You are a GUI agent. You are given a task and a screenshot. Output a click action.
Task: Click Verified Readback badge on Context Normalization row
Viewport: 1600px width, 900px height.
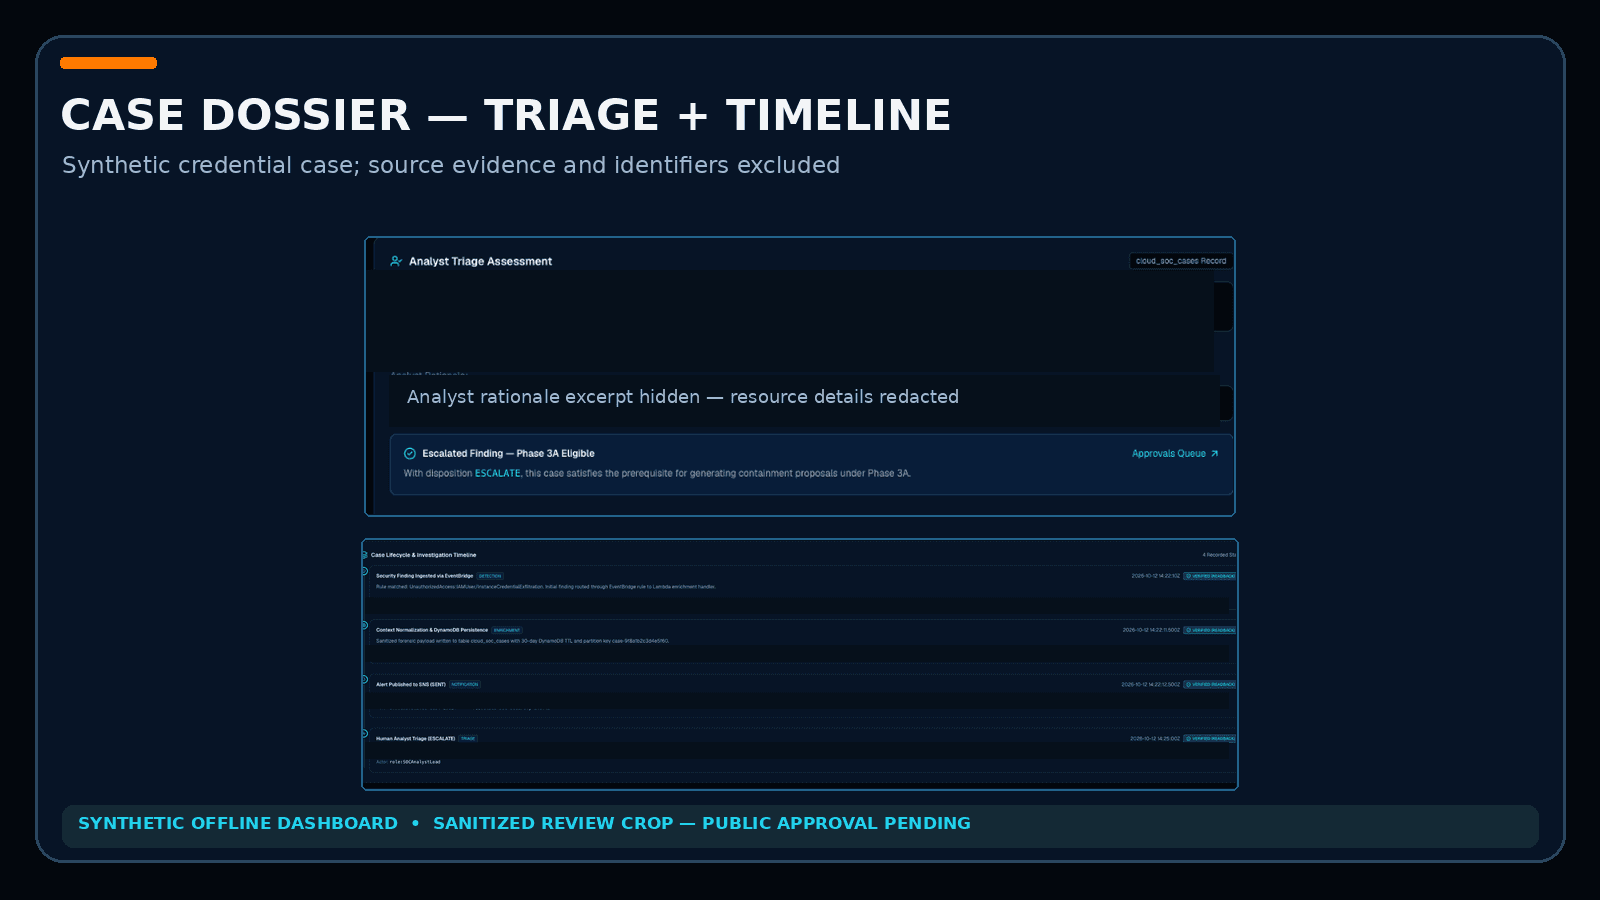pyautogui.click(x=1210, y=630)
